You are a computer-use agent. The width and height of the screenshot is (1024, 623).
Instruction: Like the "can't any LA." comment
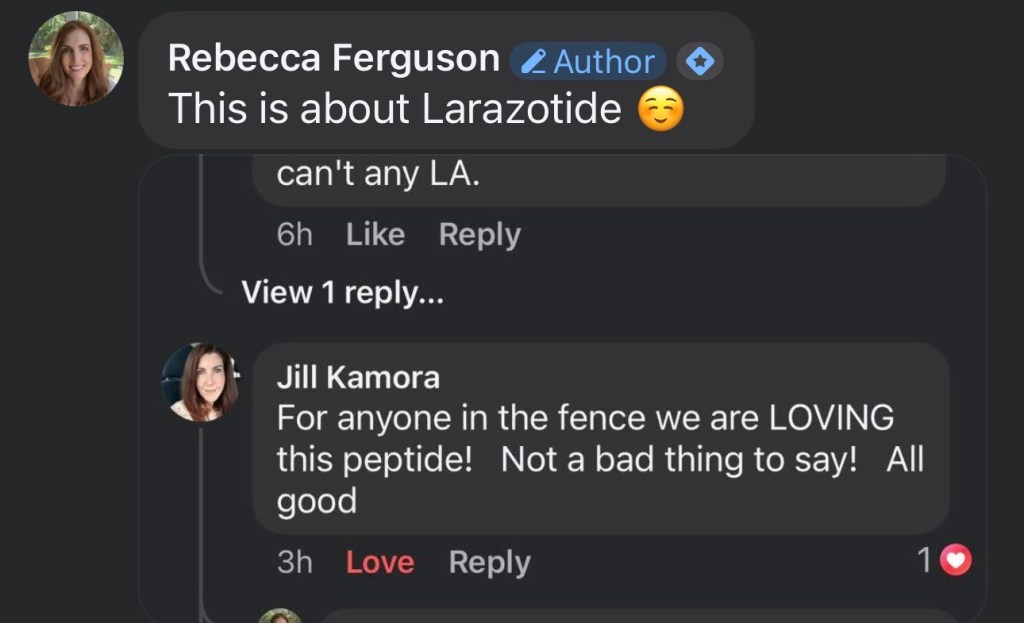click(x=375, y=235)
